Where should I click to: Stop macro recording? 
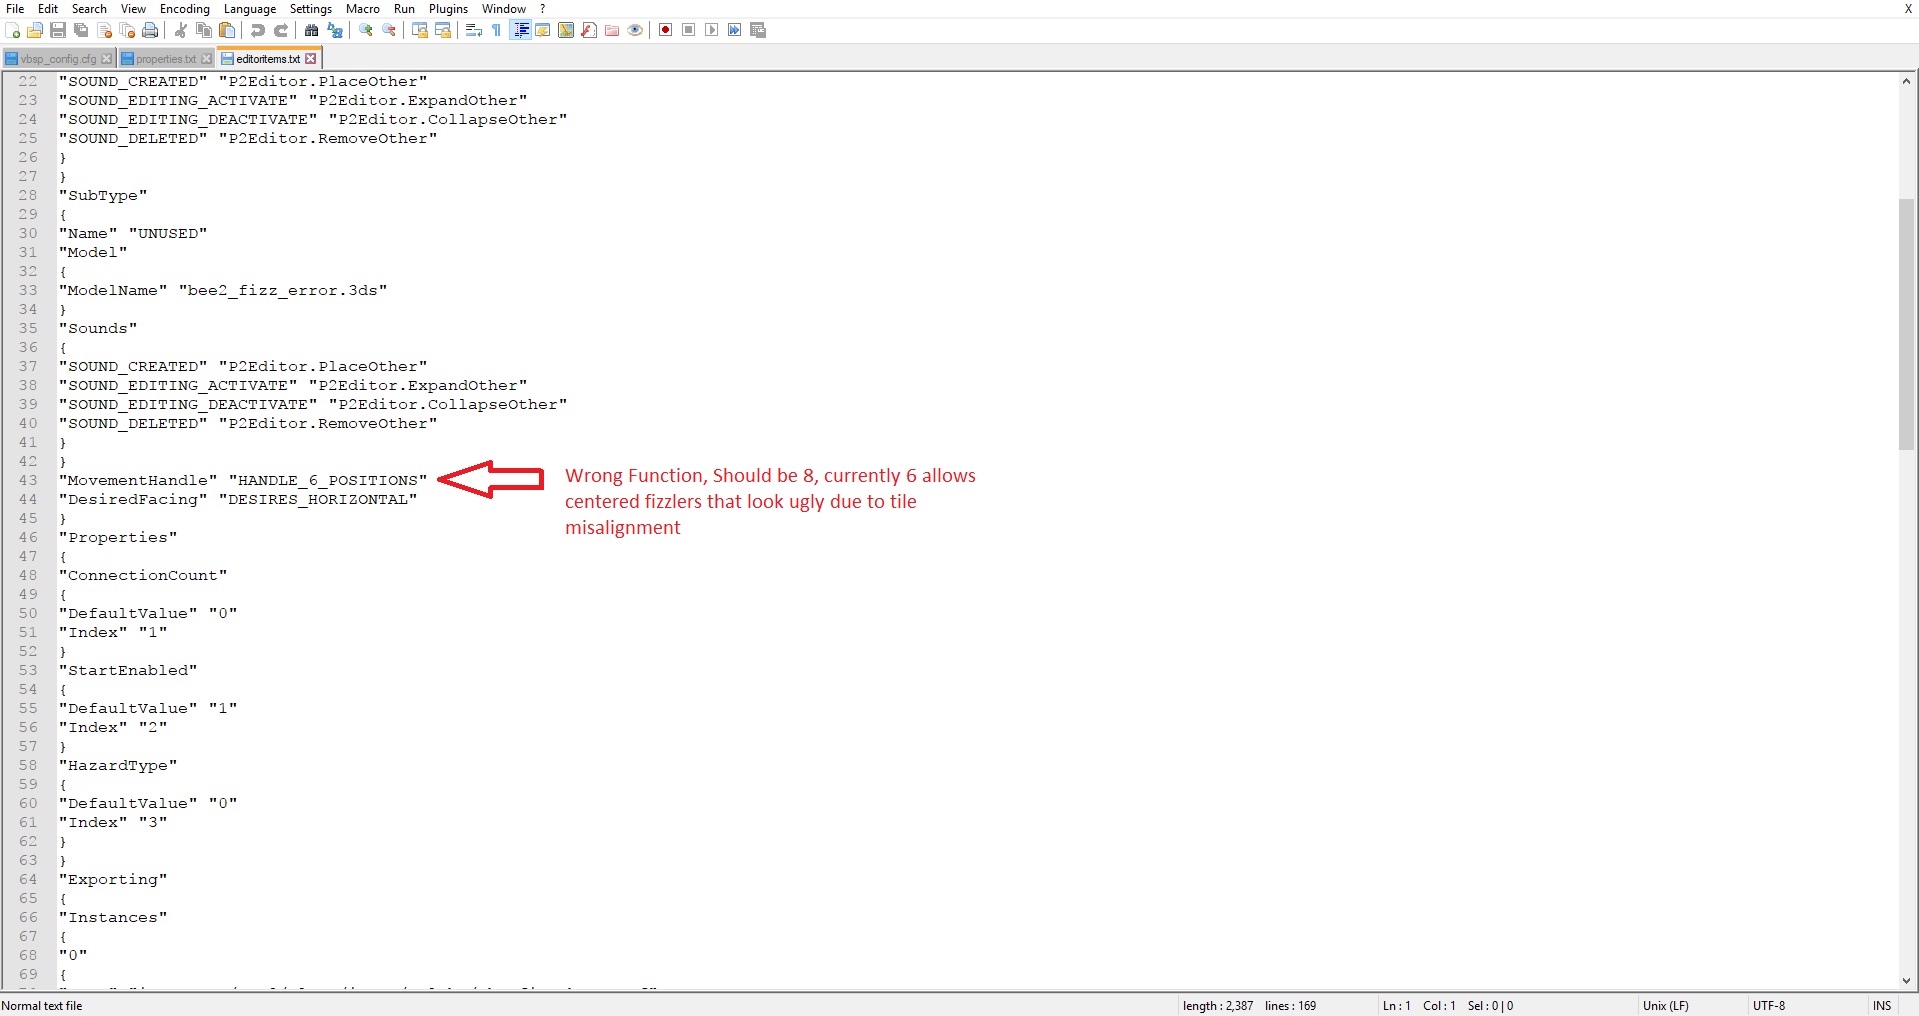689,30
